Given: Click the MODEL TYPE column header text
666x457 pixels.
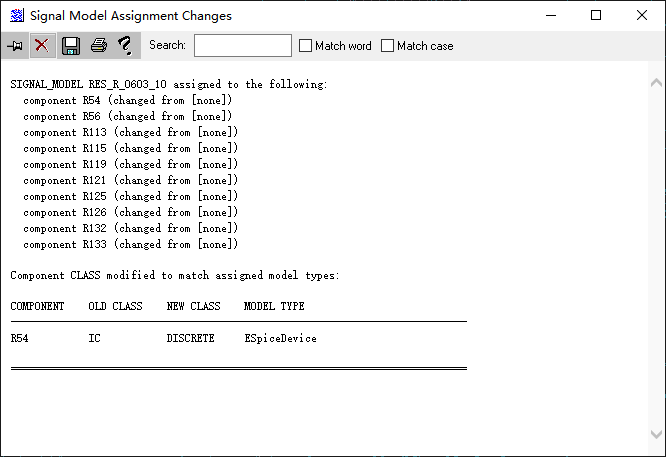Looking at the screenshot, I should pos(274,306).
